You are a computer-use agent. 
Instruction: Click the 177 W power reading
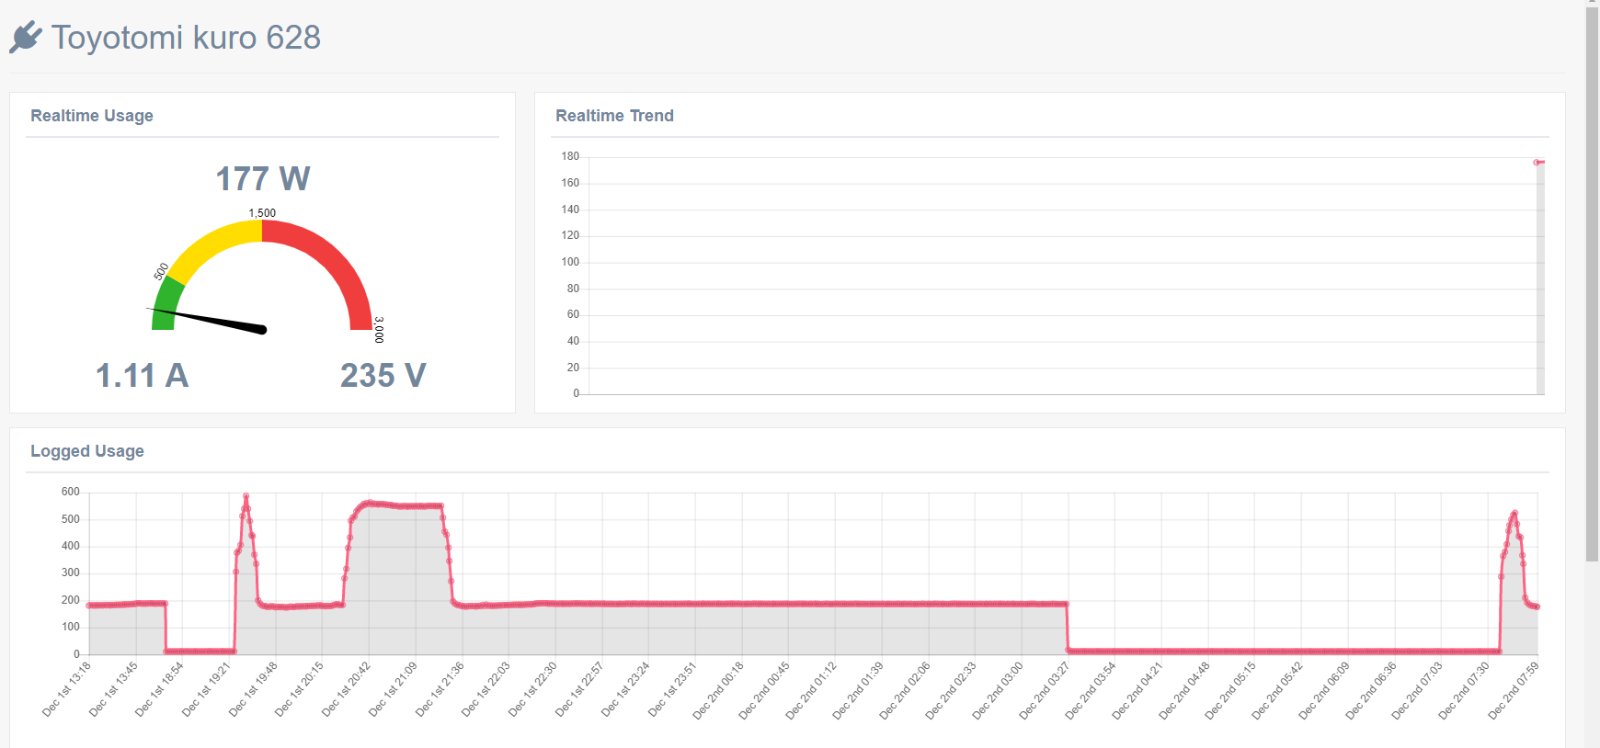pos(263,179)
